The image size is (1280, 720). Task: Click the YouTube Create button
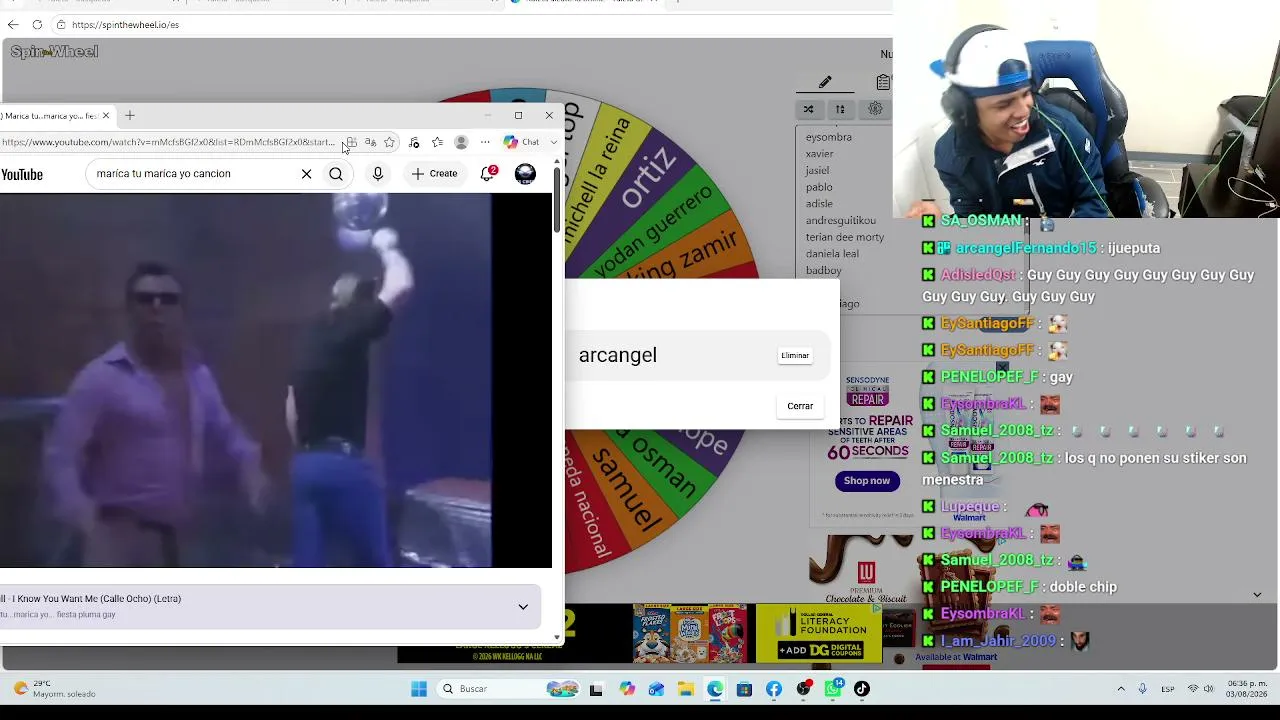click(x=435, y=174)
